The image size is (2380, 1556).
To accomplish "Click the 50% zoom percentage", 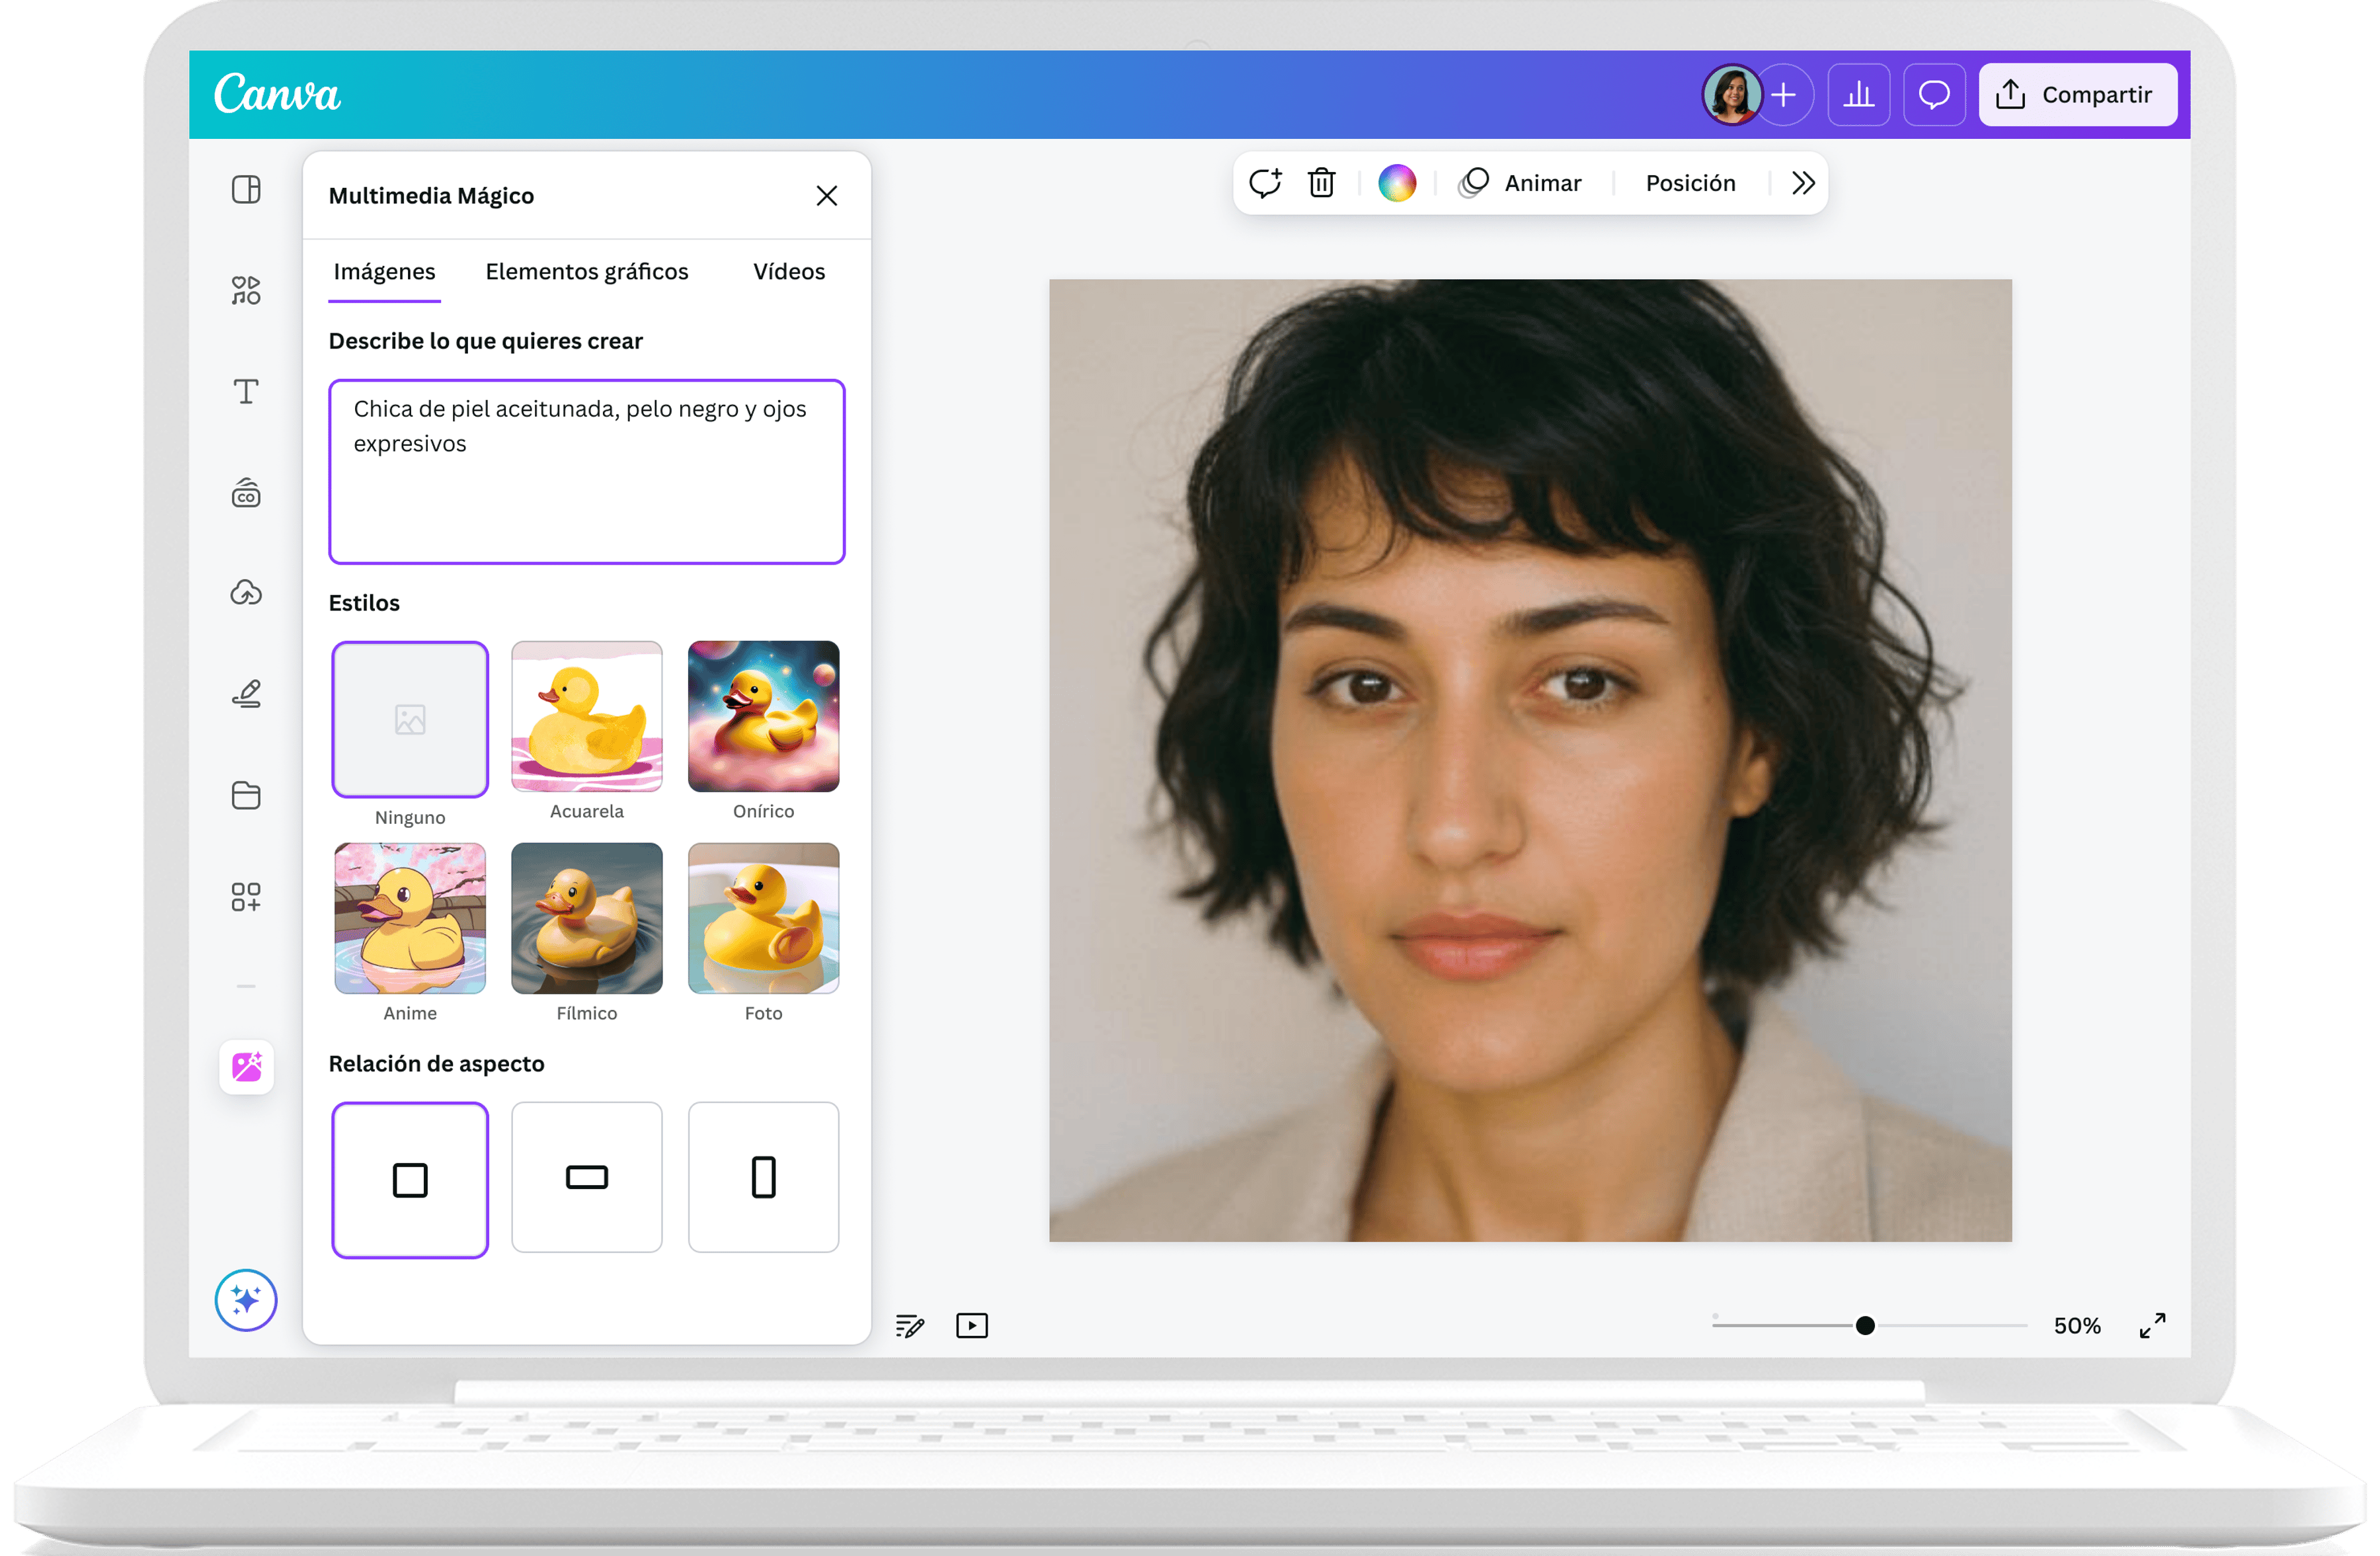I will [x=2077, y=1326].
